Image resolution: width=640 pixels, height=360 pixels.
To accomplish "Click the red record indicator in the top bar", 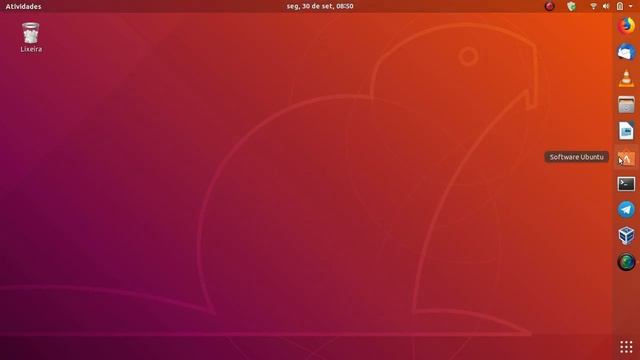I will pyautogui.click(x=550, y=6).
